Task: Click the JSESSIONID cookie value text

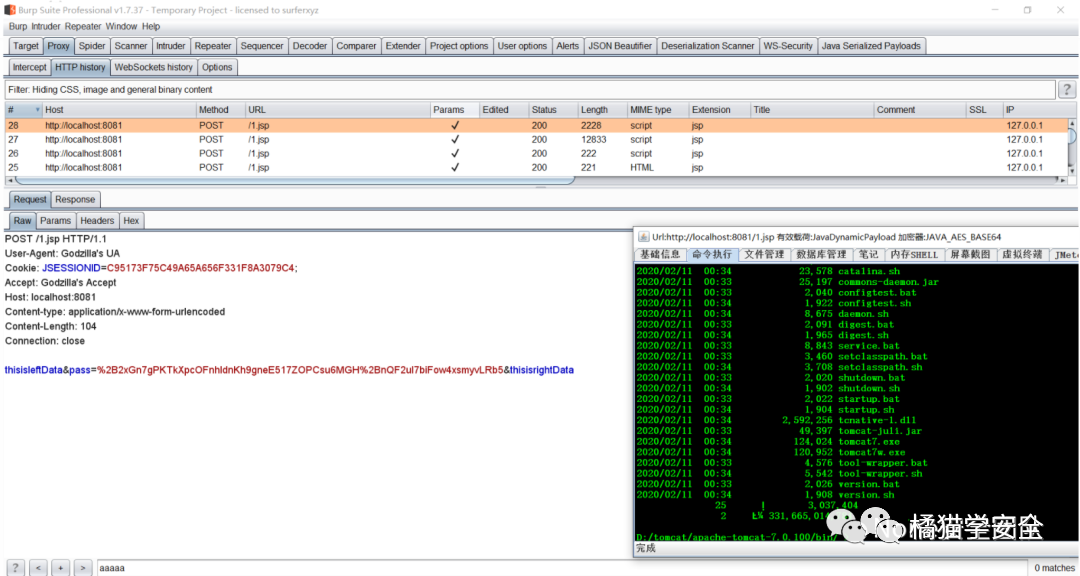Action: pos(200,268)
